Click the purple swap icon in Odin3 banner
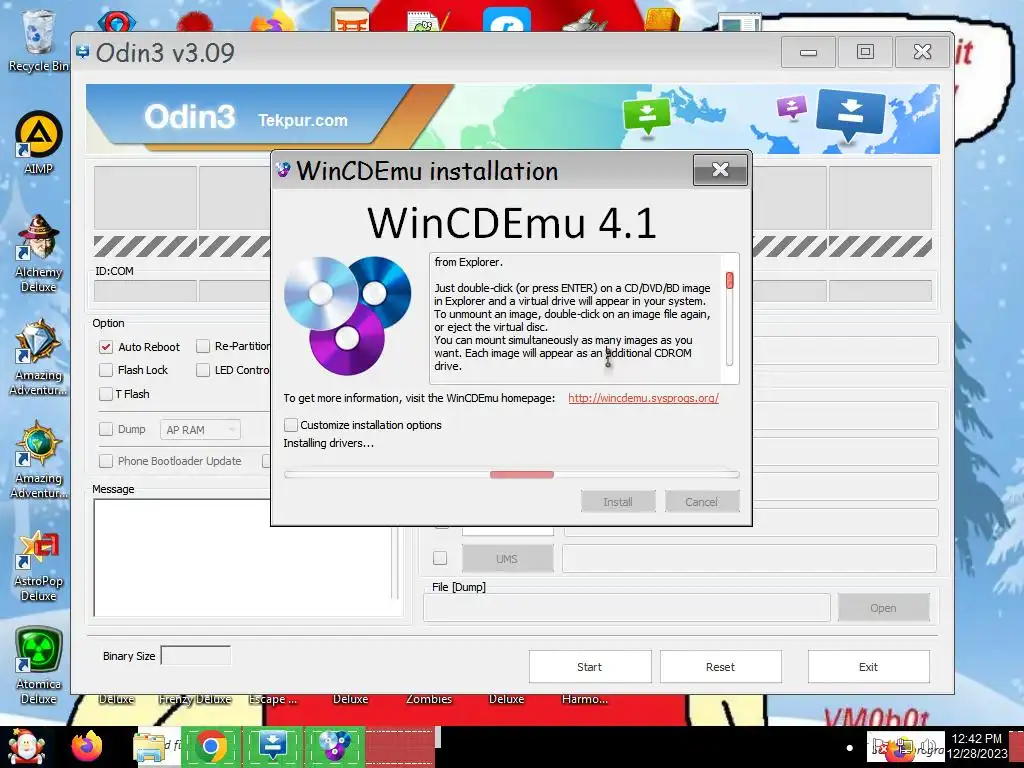 [792, 107]
